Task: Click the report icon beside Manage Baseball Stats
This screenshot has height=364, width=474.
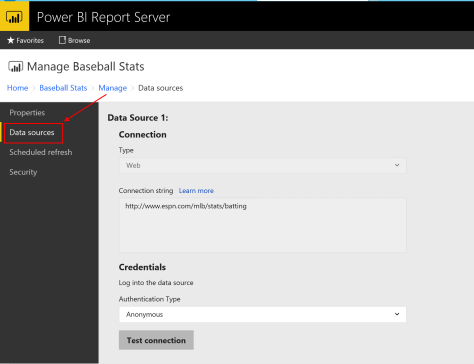Action: [15, 67]
